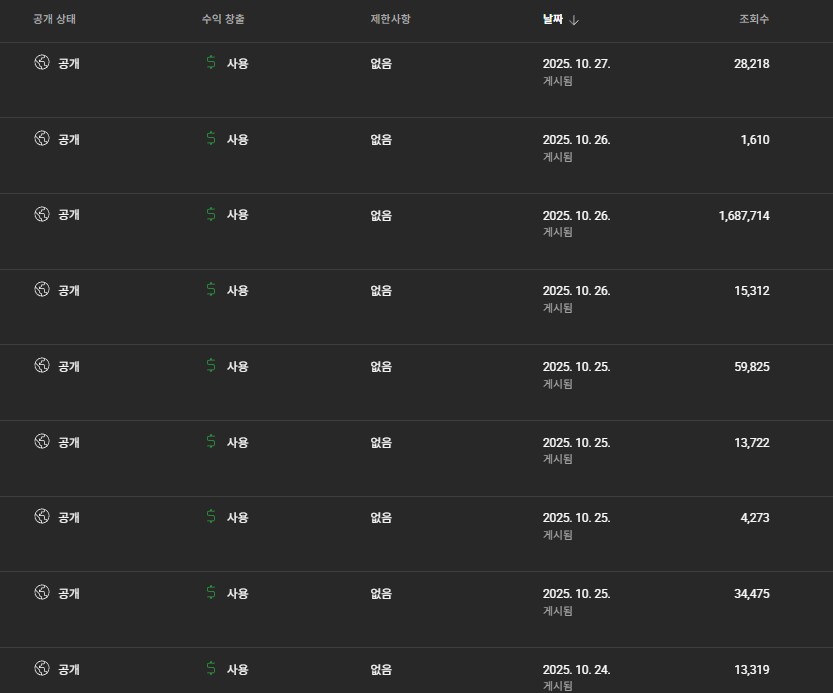Click the dollar icon in the 2025. 10. 24. row
Viewport: 833px width, 693px height.
[x=210, y=668]
